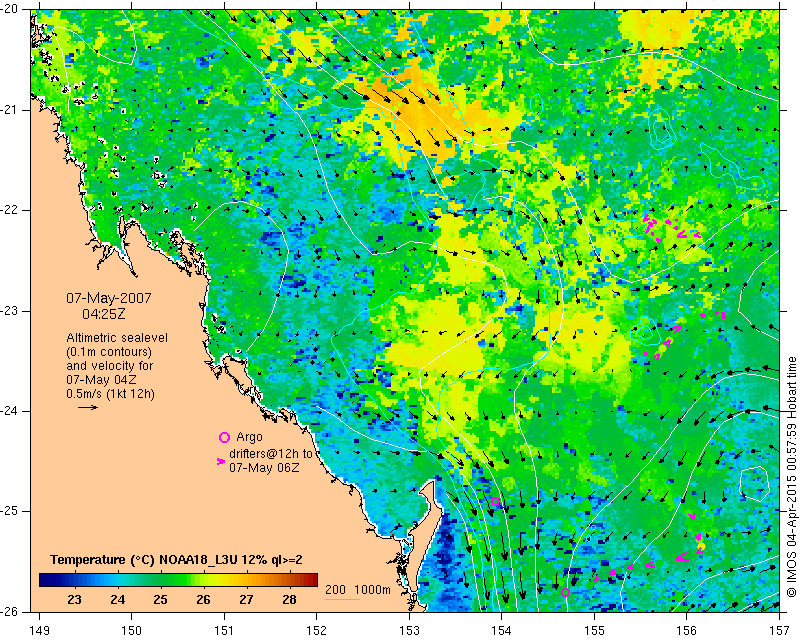Click the latitude axis label -25
Screen dimensions: 800x640
coord(11,511)
